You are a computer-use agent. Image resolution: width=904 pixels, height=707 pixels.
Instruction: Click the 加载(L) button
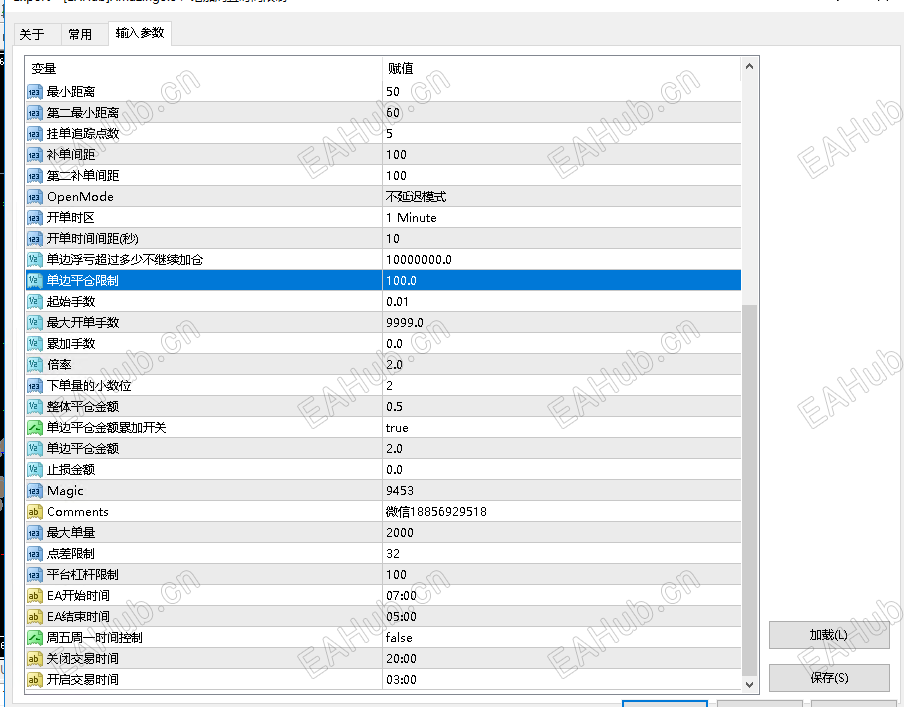coord(828,635)
